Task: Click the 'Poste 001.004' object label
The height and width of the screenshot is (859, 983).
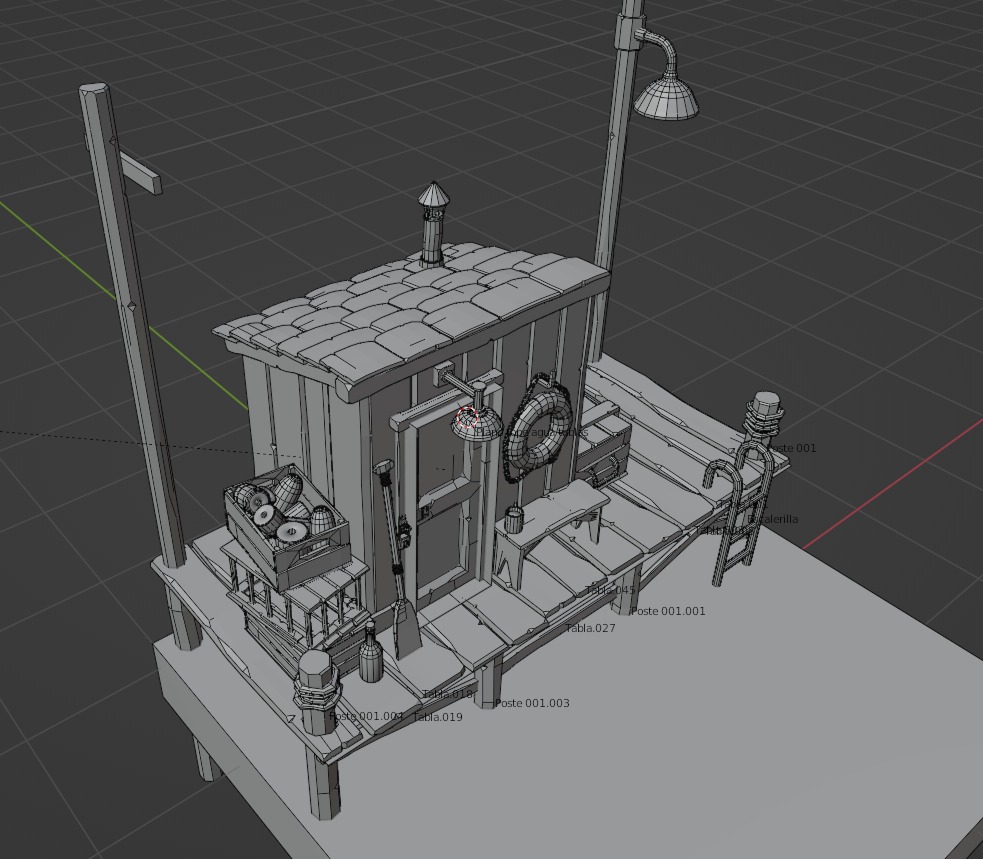Action: 366,716
